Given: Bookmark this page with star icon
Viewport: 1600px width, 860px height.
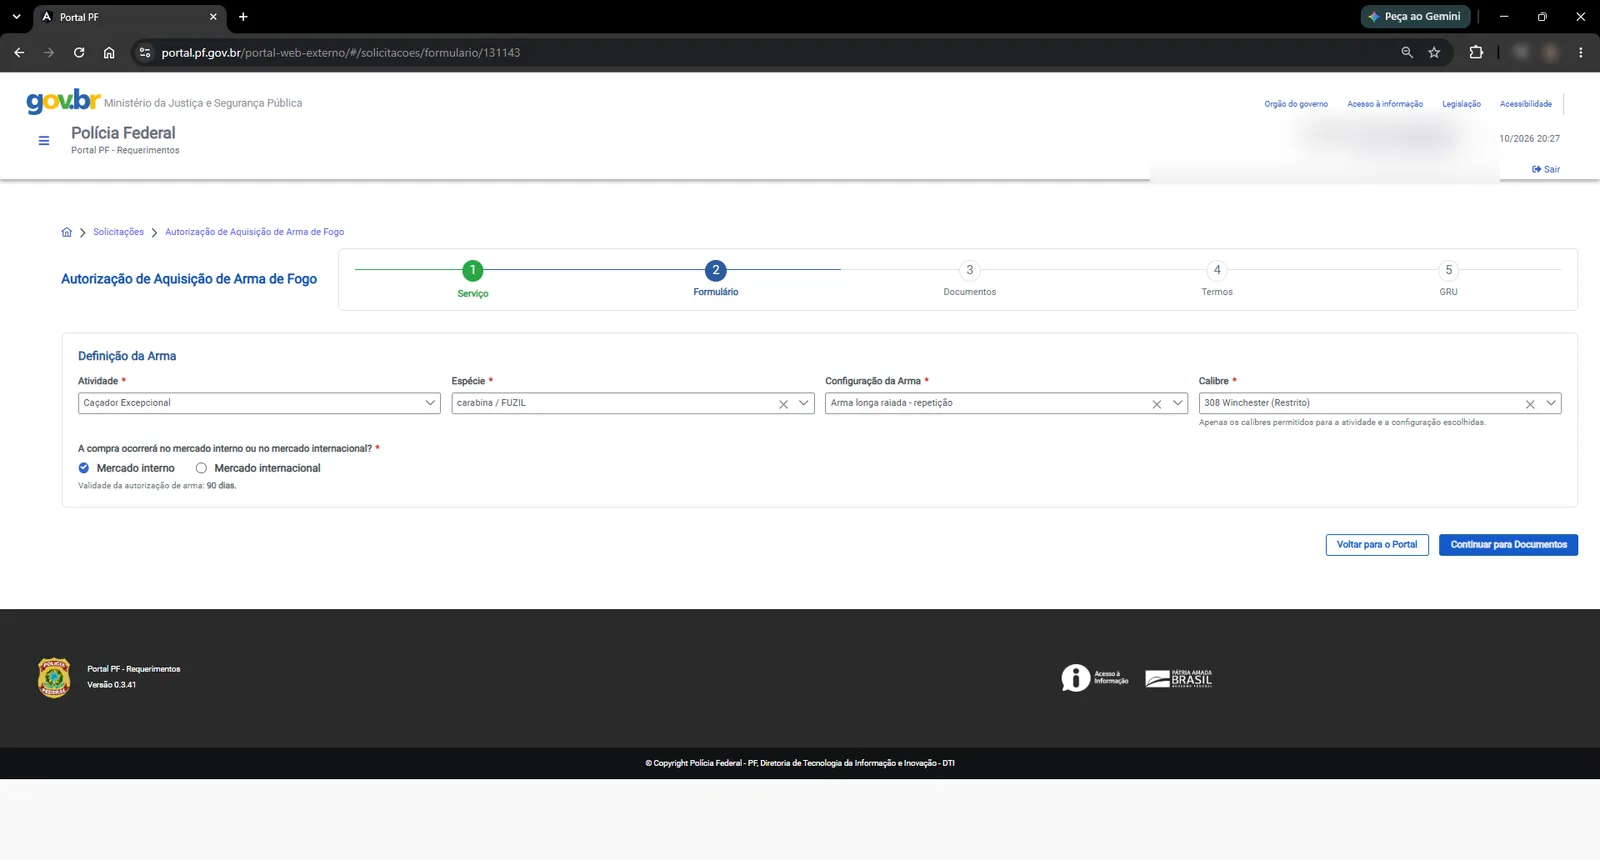Looking at the screenshot, I should click(1434, 52).
